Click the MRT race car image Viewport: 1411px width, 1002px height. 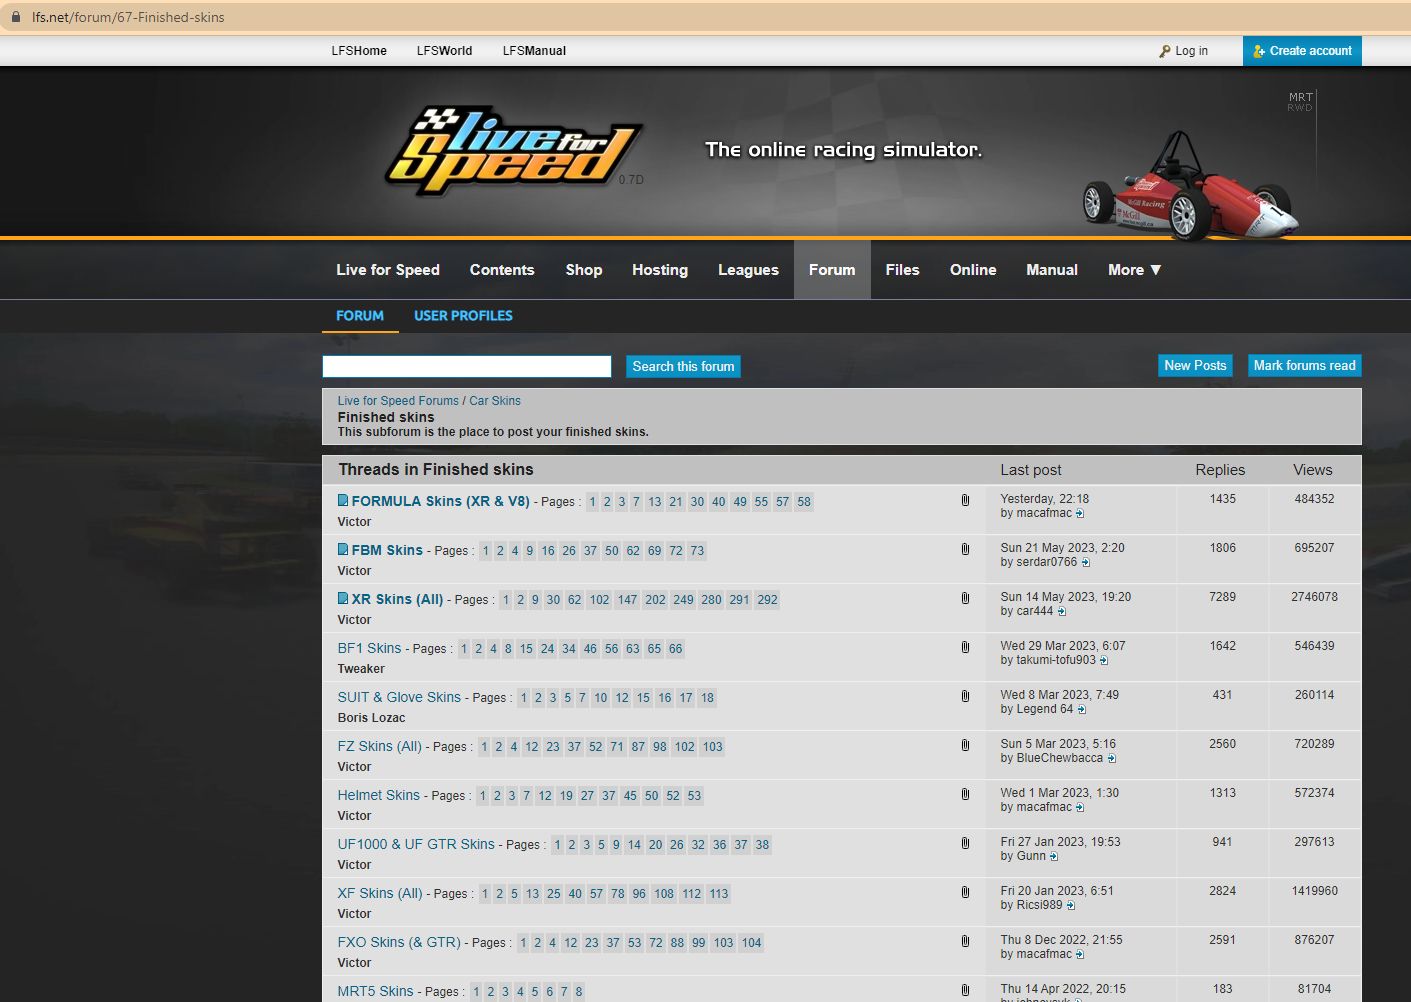point(1190,190)
